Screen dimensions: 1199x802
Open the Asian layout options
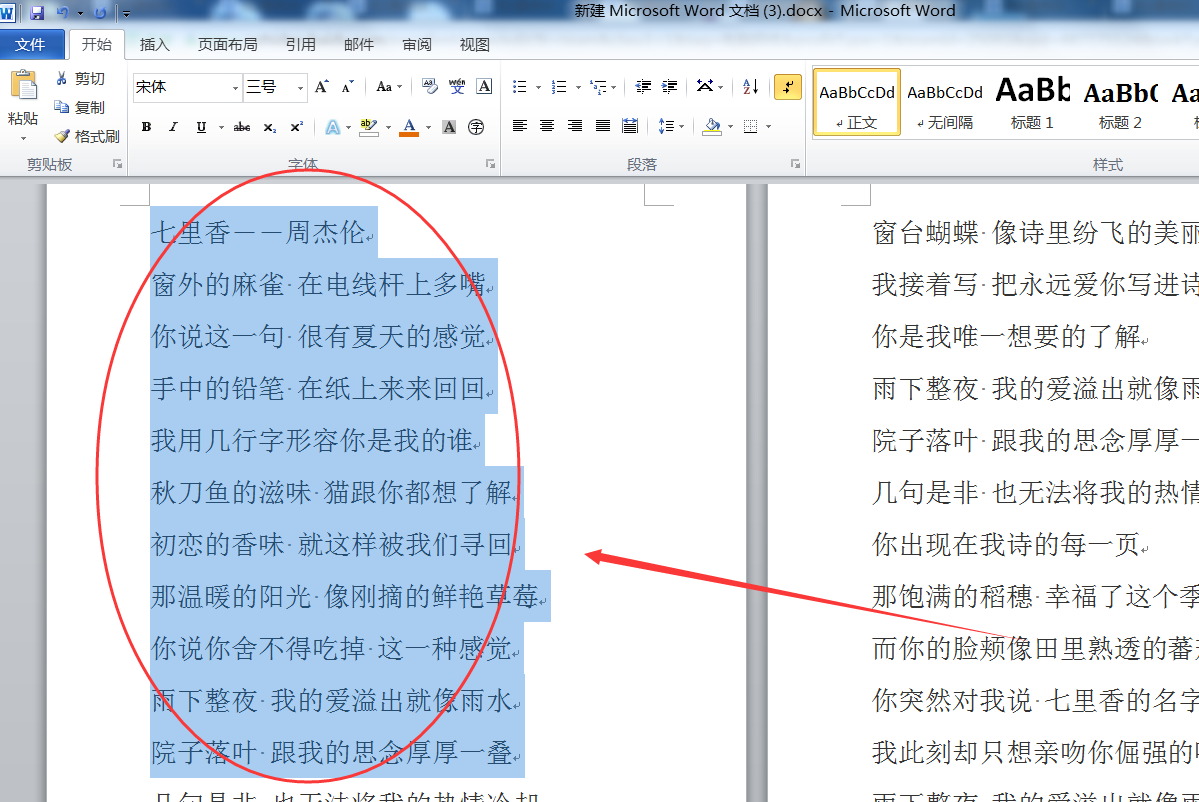[706, 87]
